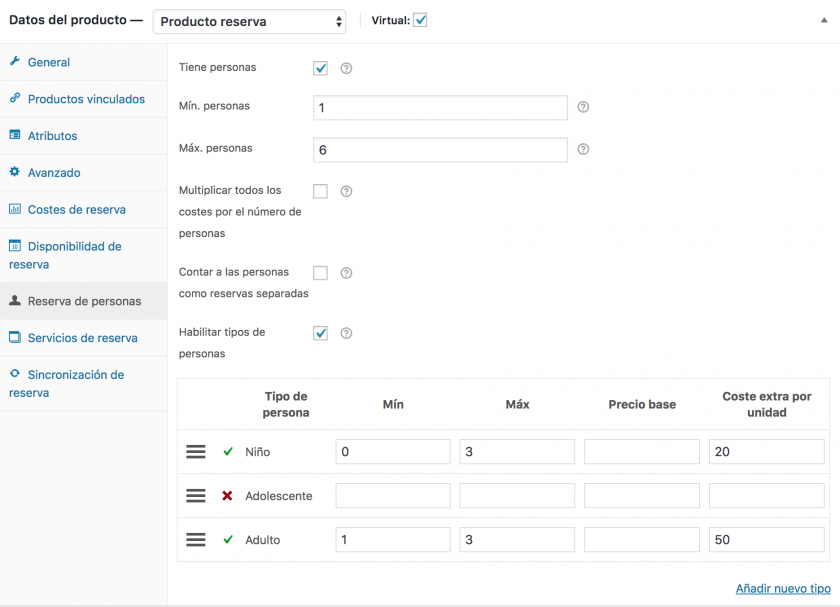Click help icon beside Máx. personas field
This screenshot has width=840, height=607.
(x=583, y=149)
